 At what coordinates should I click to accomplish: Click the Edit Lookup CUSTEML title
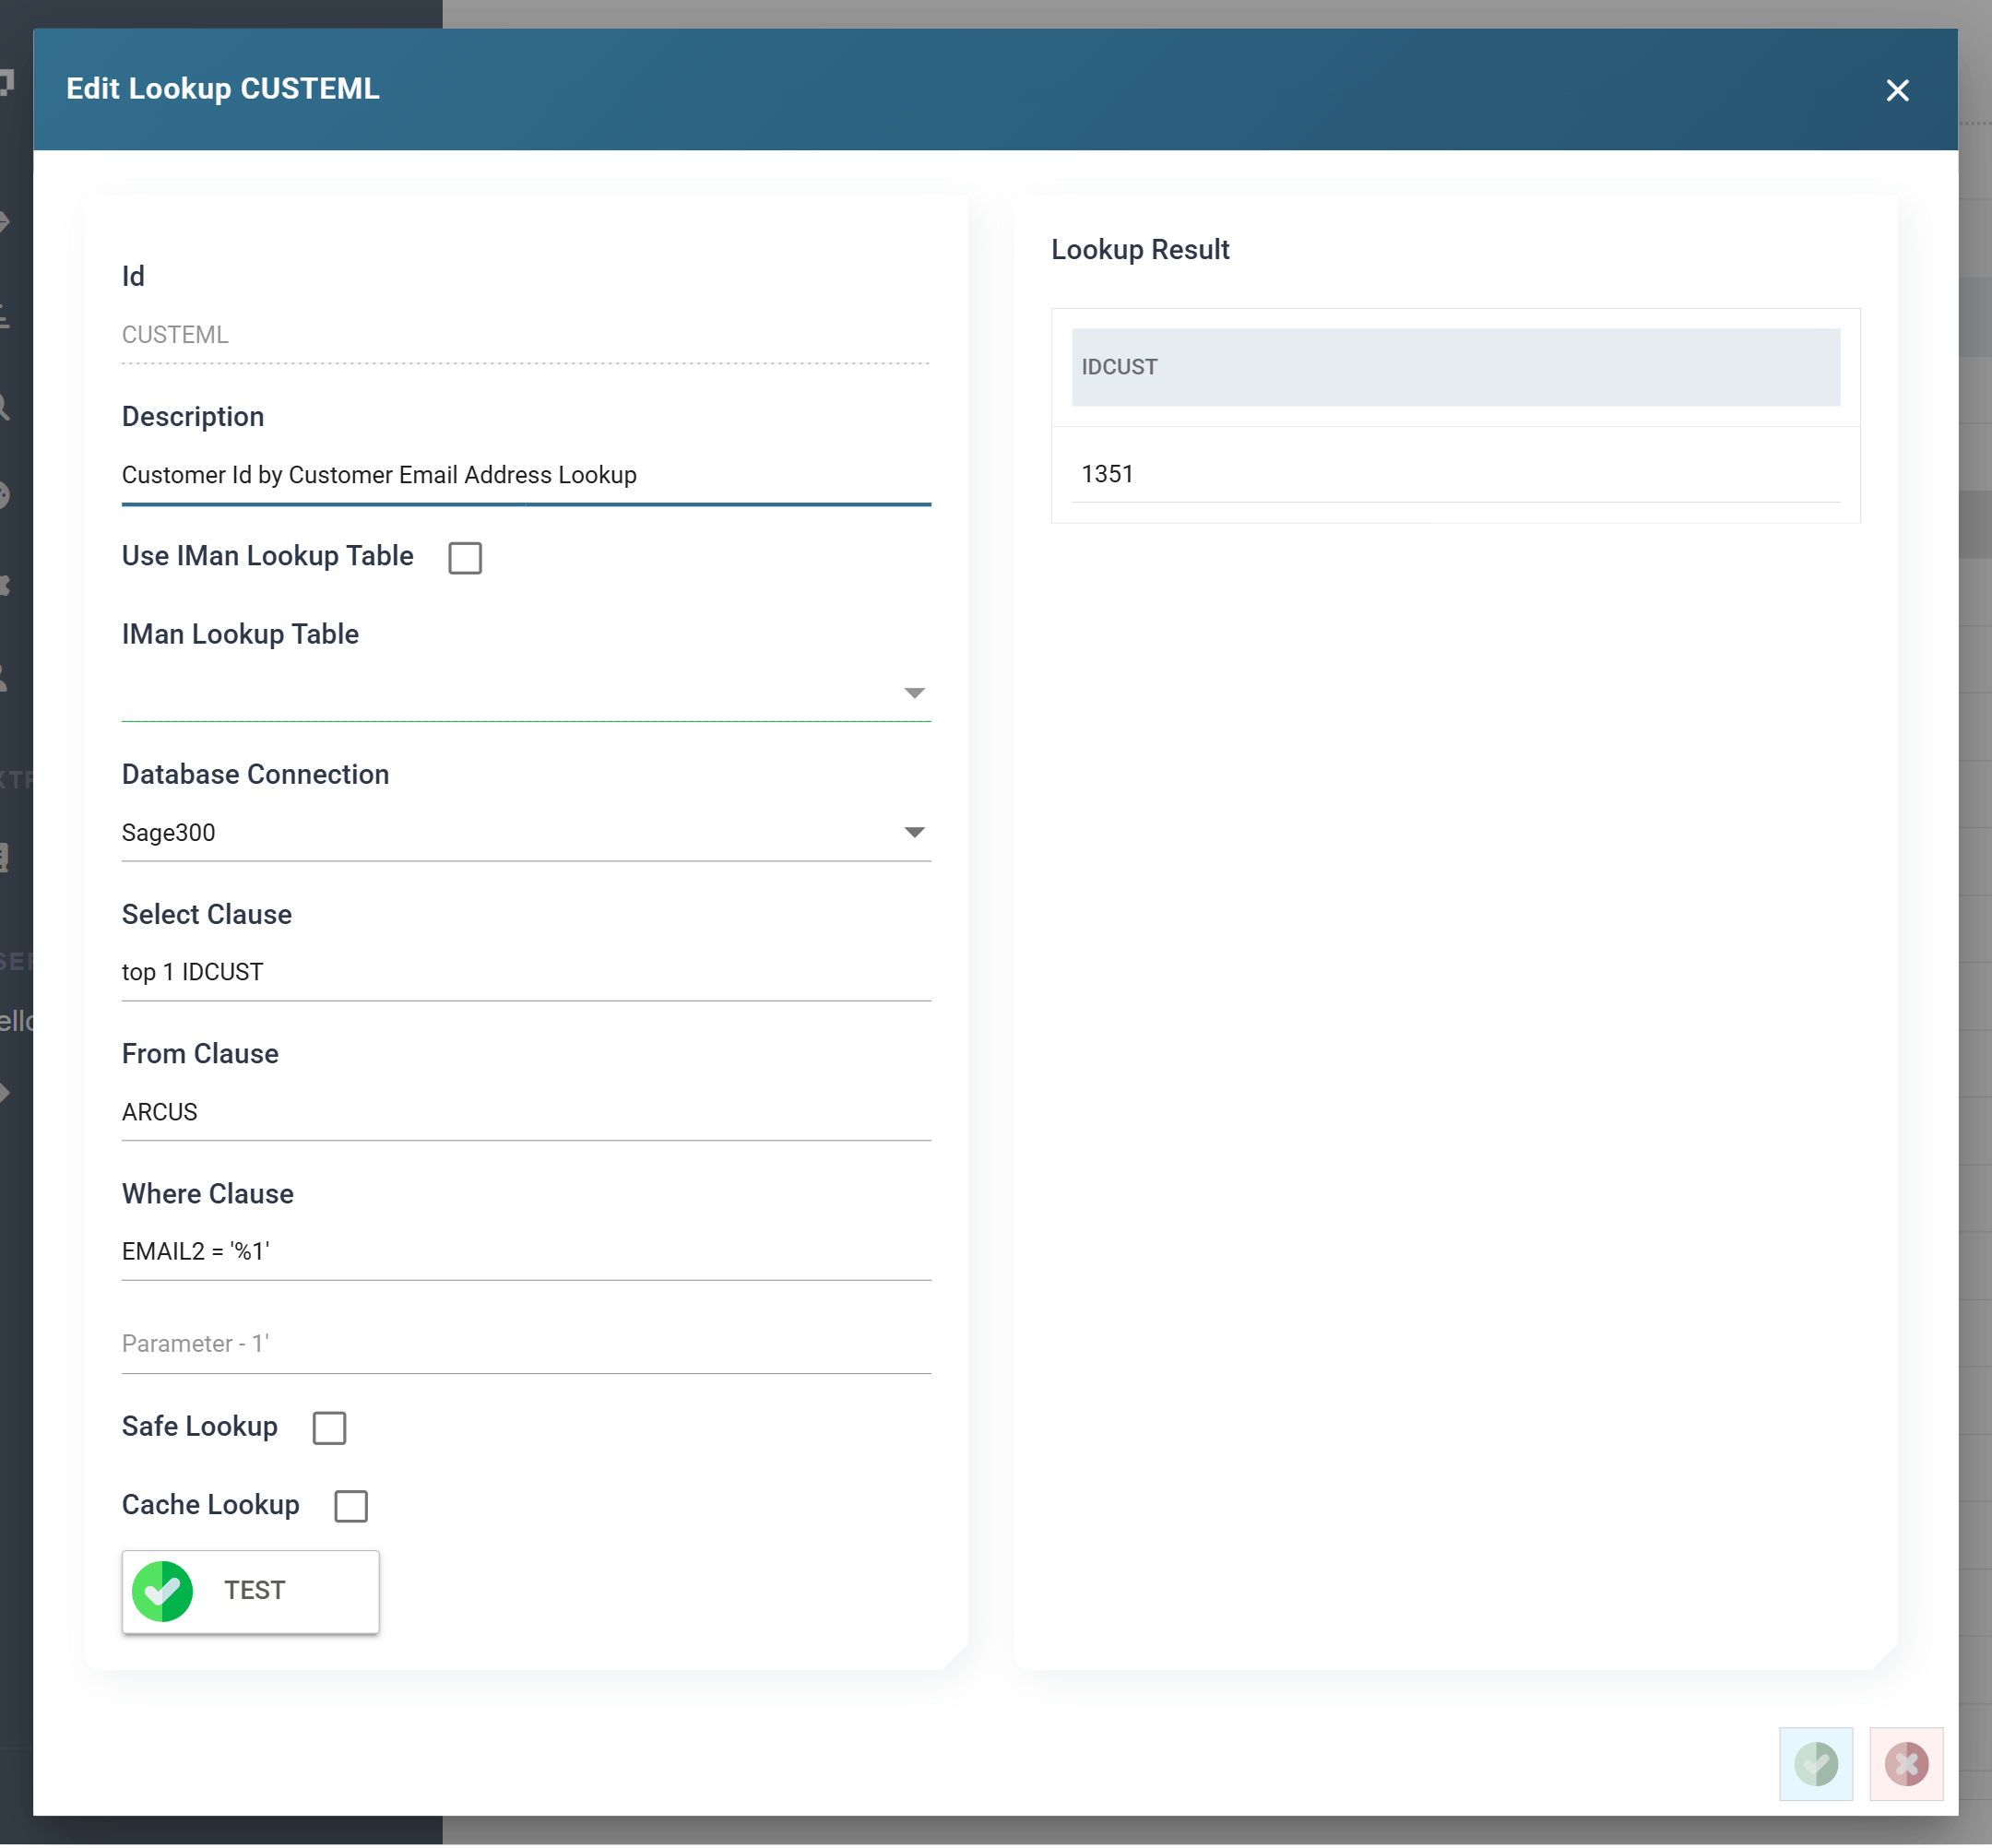[223, 89]
